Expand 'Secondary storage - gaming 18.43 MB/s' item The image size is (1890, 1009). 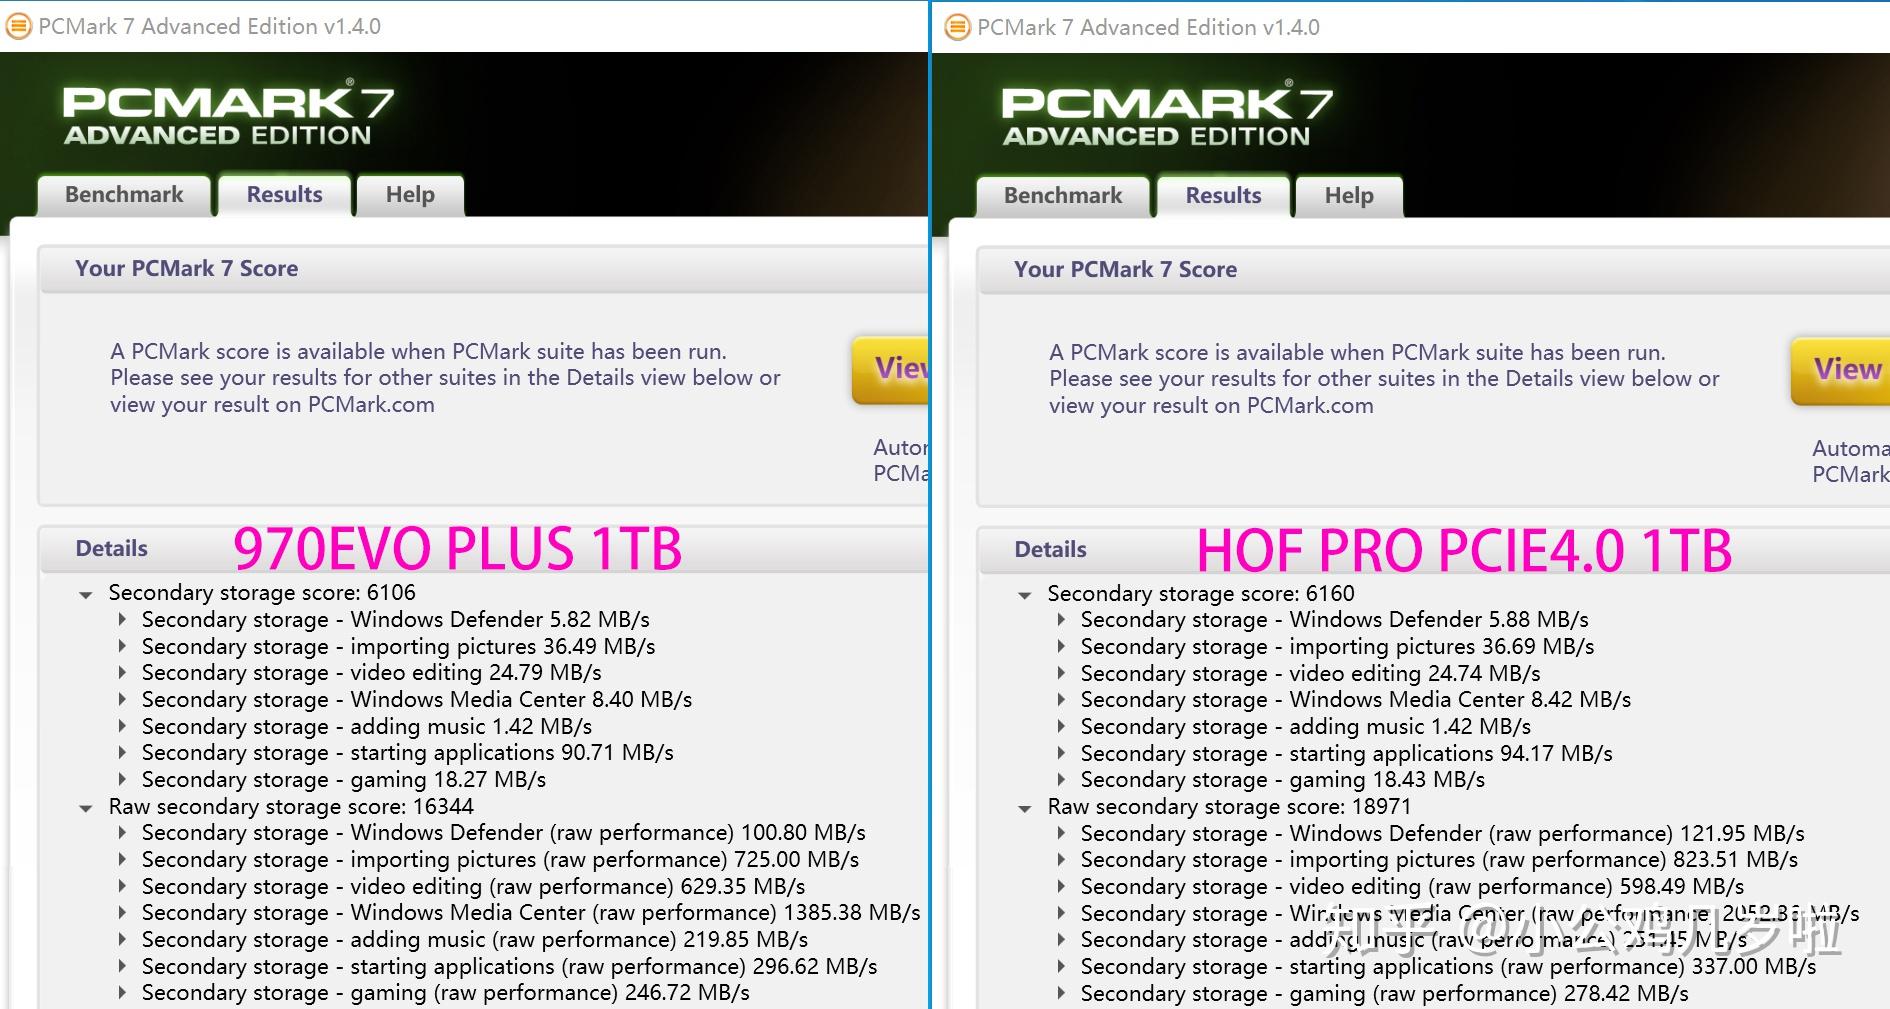[1062, 779]
